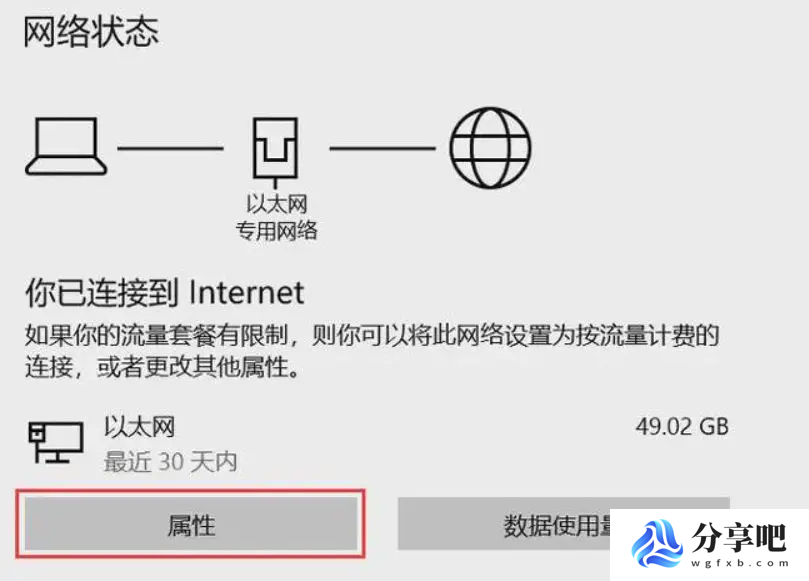Click the globe Internet icon
The image size is (809, 581).
490,148
